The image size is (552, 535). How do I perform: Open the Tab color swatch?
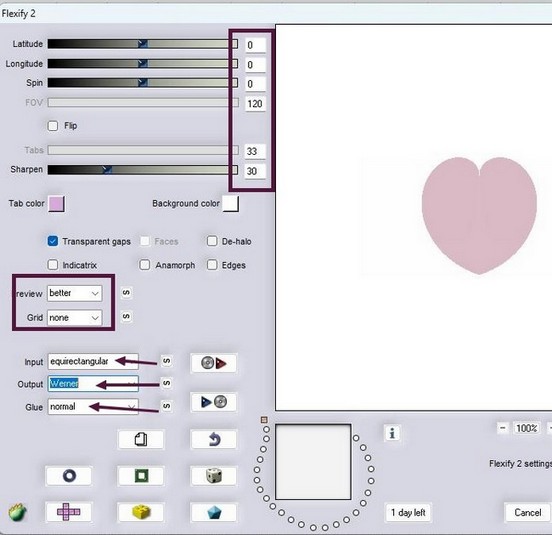click(x=56, y=204)
